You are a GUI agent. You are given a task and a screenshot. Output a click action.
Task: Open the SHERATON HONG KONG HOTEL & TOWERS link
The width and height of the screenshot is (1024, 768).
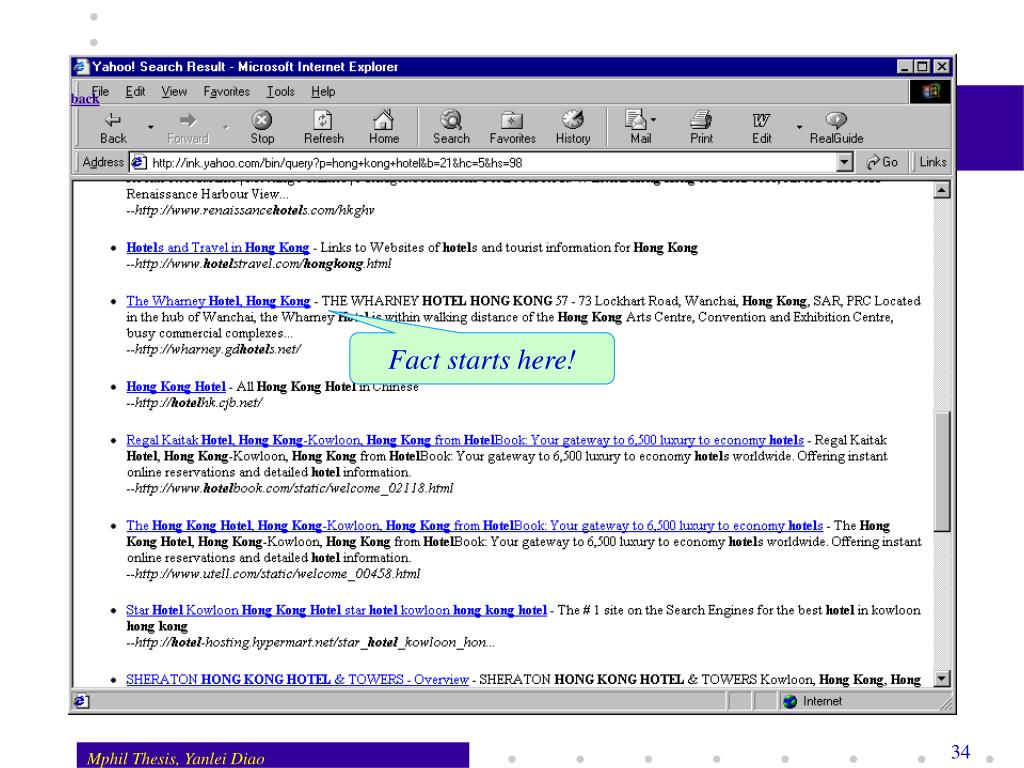tap(297, 679)
